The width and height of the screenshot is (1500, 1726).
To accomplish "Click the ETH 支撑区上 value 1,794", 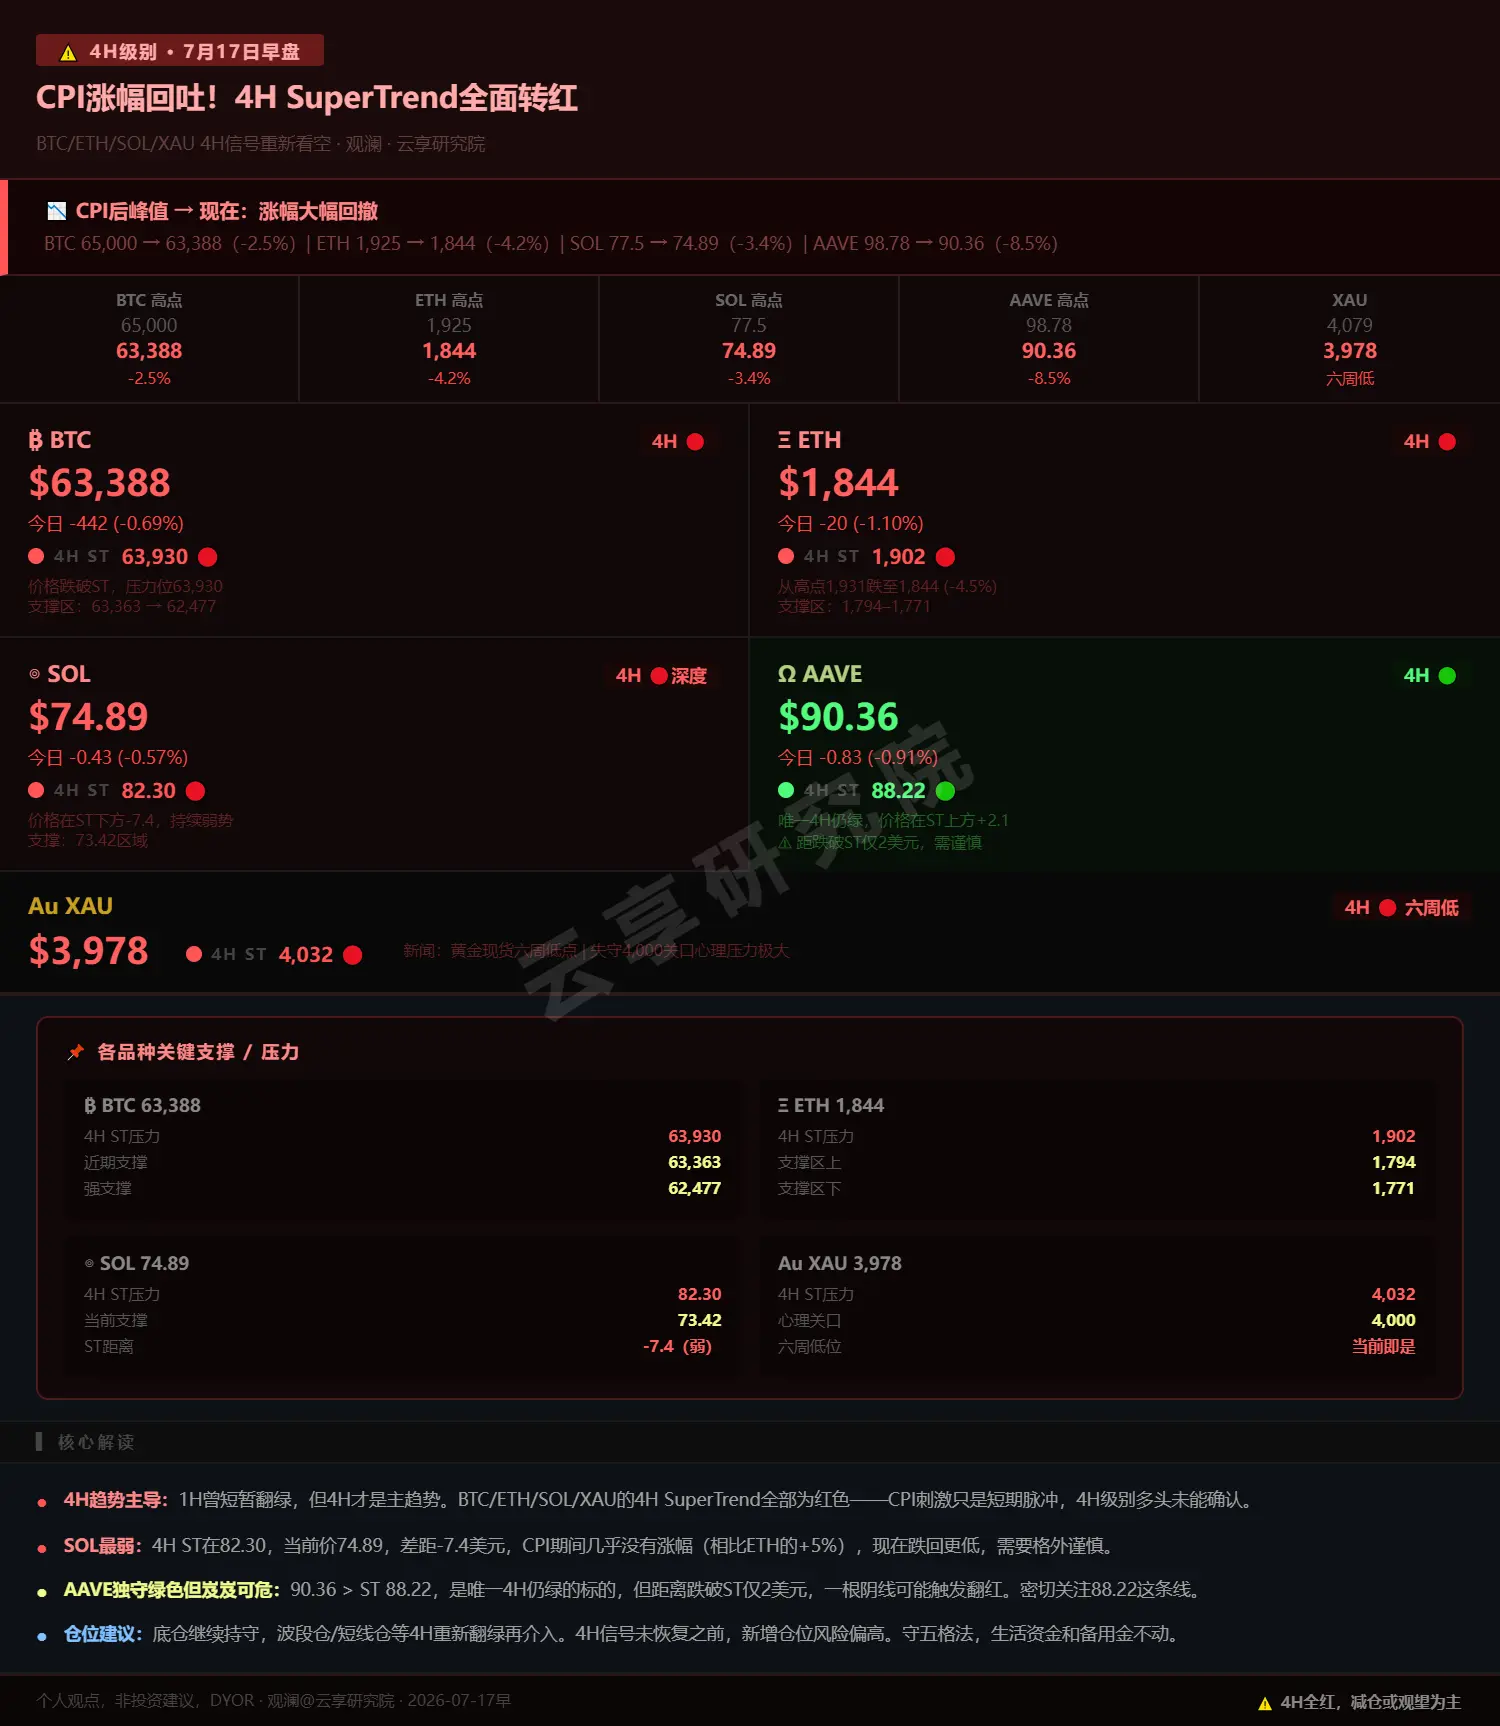I will click(x=1394, y=1162).
